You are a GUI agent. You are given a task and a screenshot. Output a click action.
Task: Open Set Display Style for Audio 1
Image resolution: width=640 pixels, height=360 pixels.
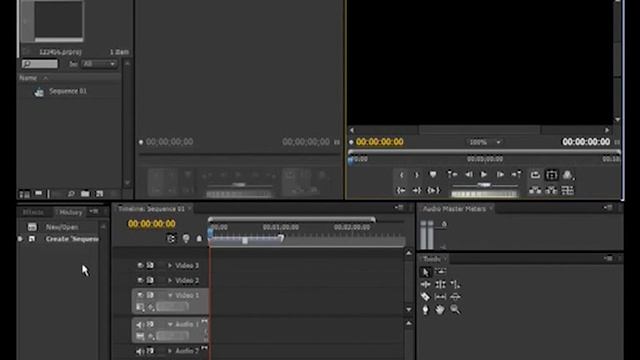(x=140, y=336)
